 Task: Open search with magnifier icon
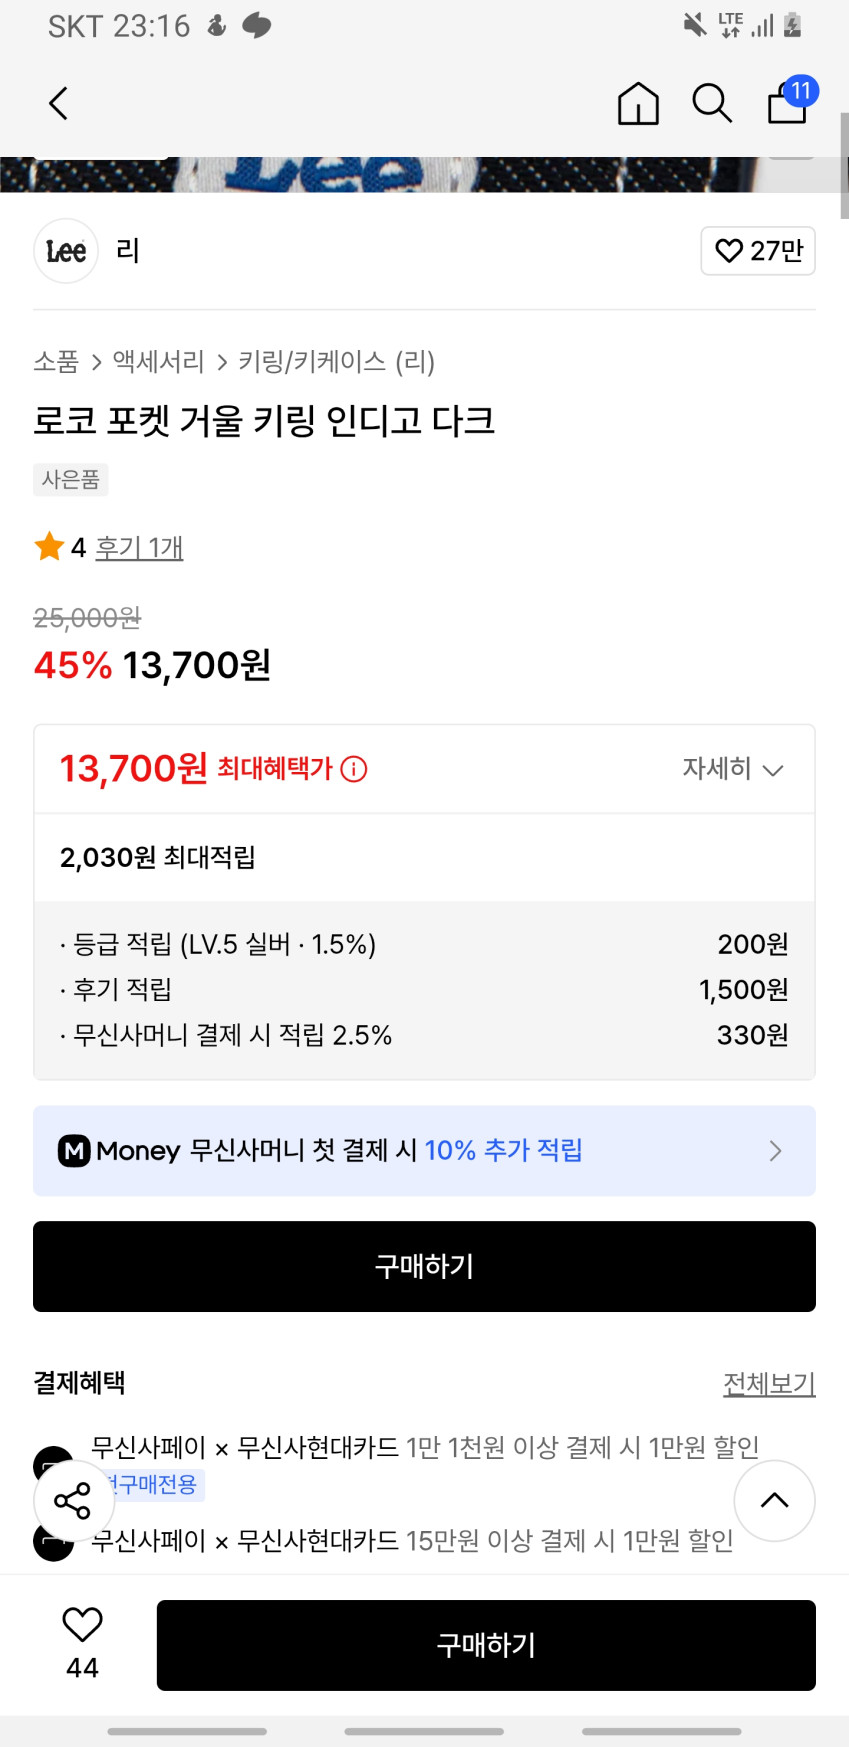tap(712, 103)
